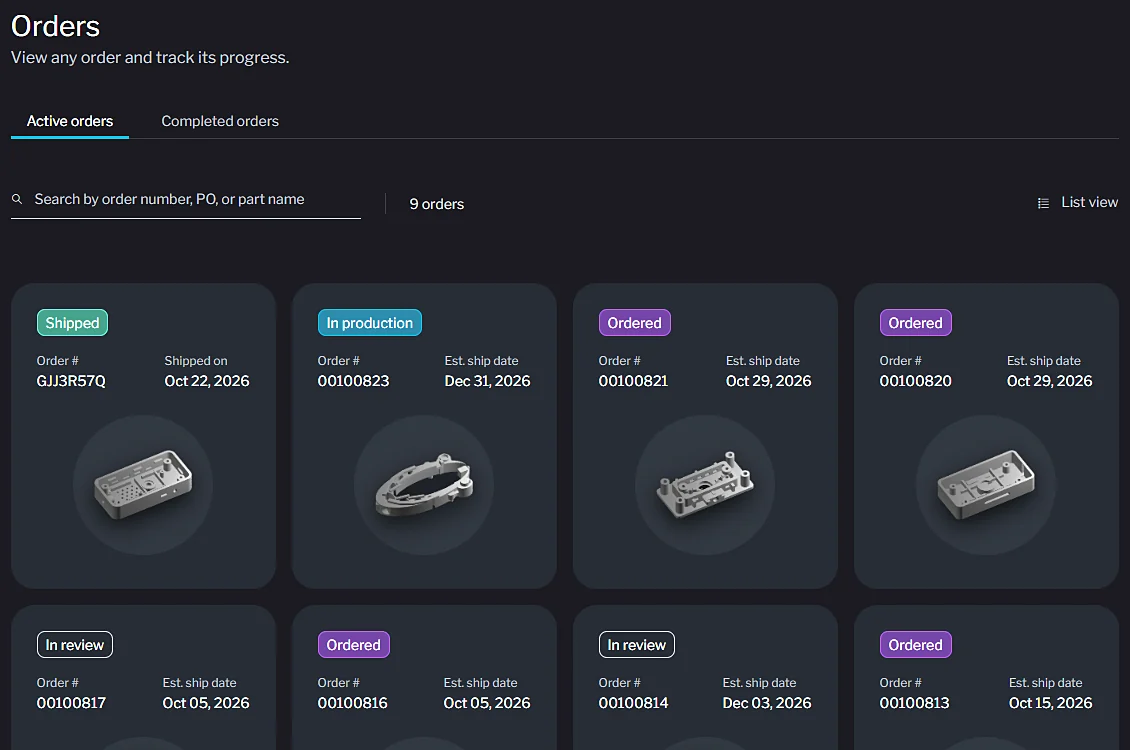Screen dimensions: 1130x750
Task: Click ship date Oct 15, 2026
Action: pyautogui.click(x=1051, y=703)
